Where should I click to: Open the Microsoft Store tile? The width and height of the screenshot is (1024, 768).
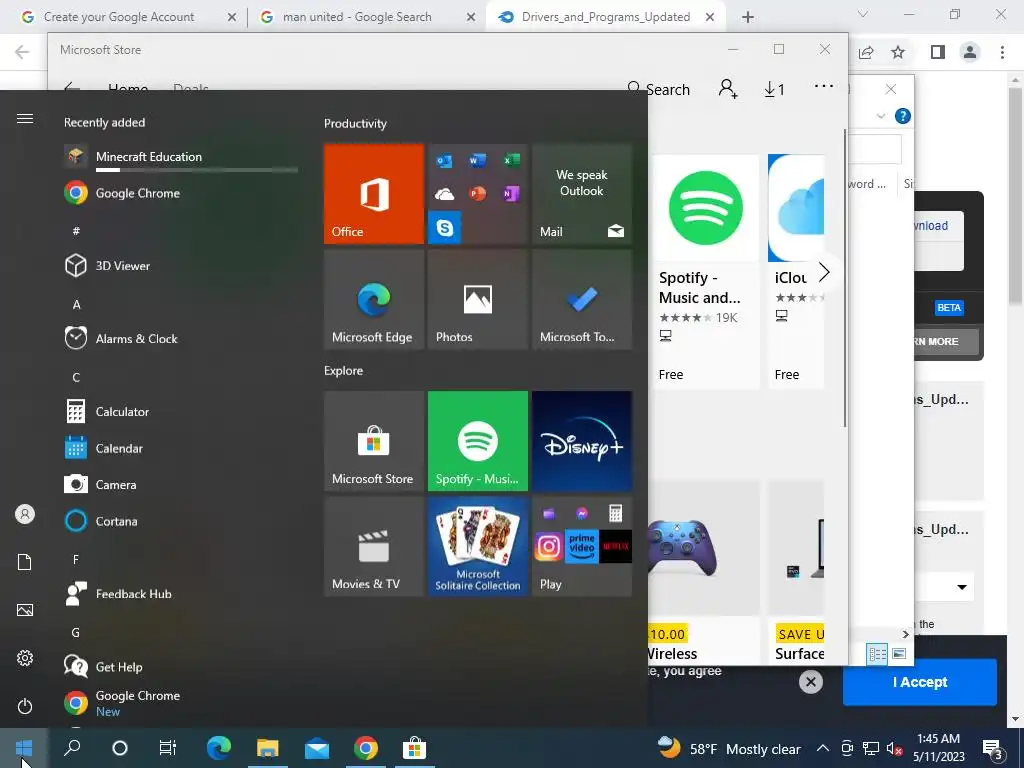[374, 441]
